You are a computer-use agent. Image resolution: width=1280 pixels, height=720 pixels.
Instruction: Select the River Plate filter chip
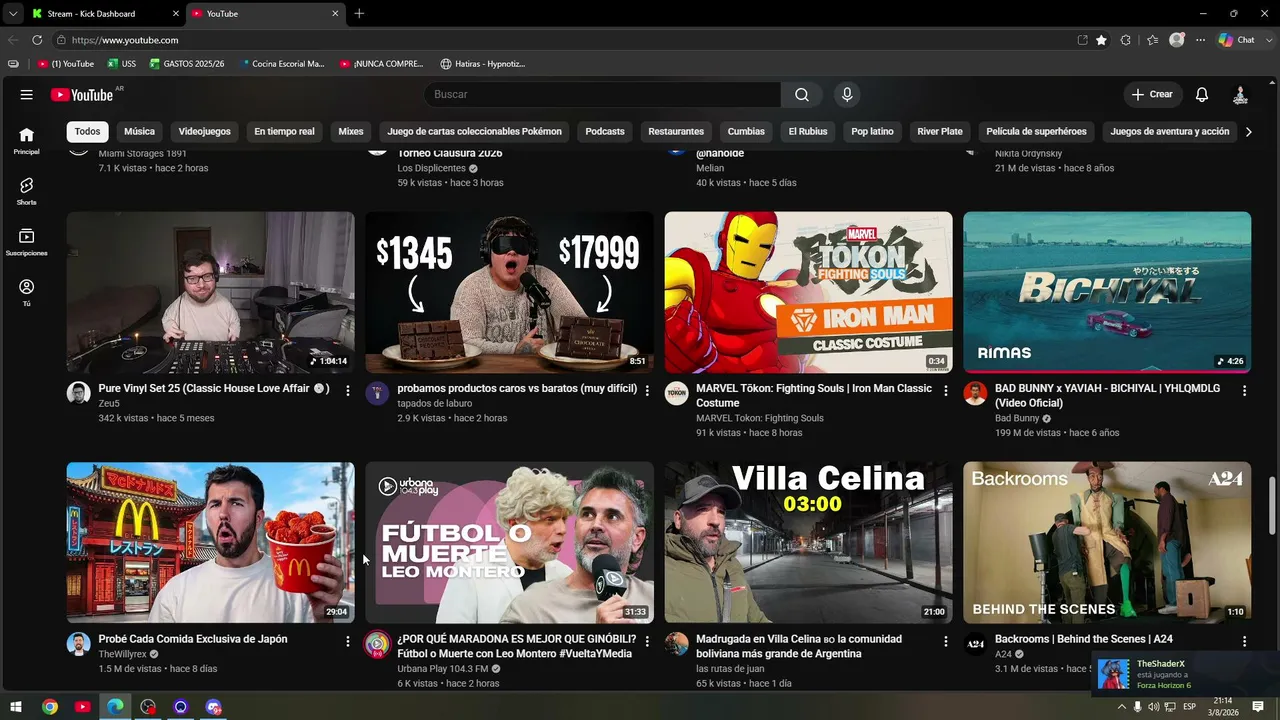click(x=940, y=132)
